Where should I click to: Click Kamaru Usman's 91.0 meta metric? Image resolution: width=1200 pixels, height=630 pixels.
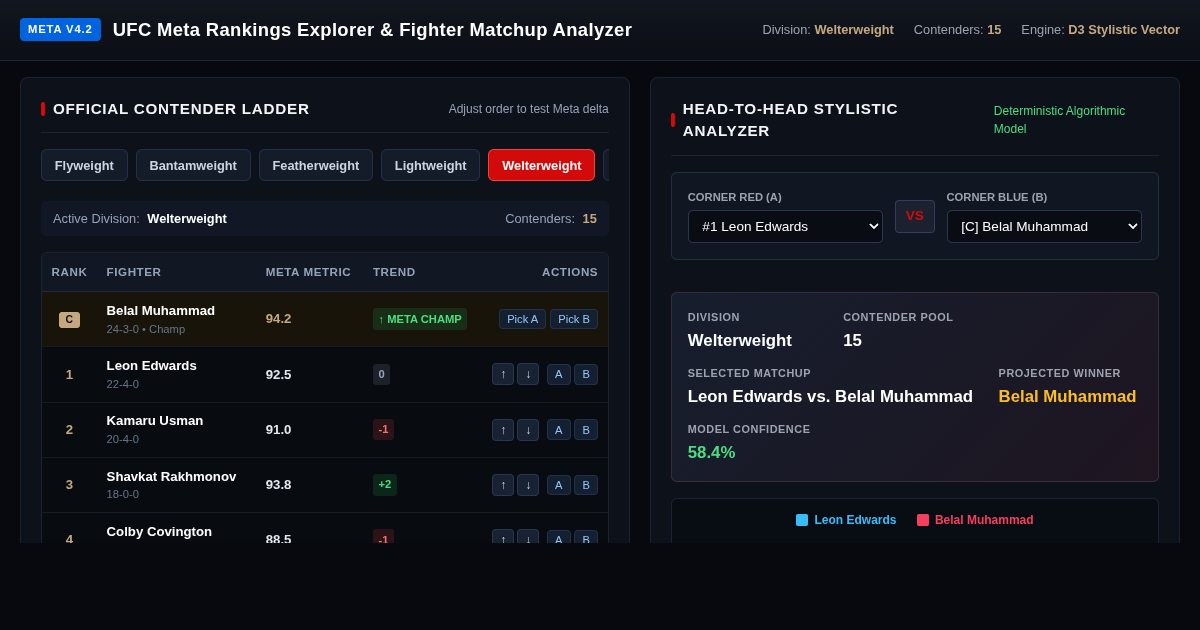[x=279, y=430]
